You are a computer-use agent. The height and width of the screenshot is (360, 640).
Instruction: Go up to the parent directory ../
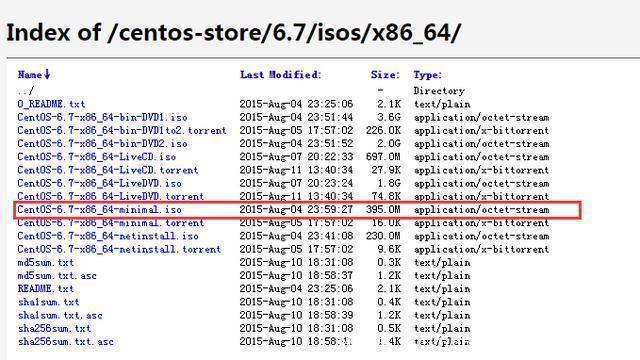click(x=26, y=91)
